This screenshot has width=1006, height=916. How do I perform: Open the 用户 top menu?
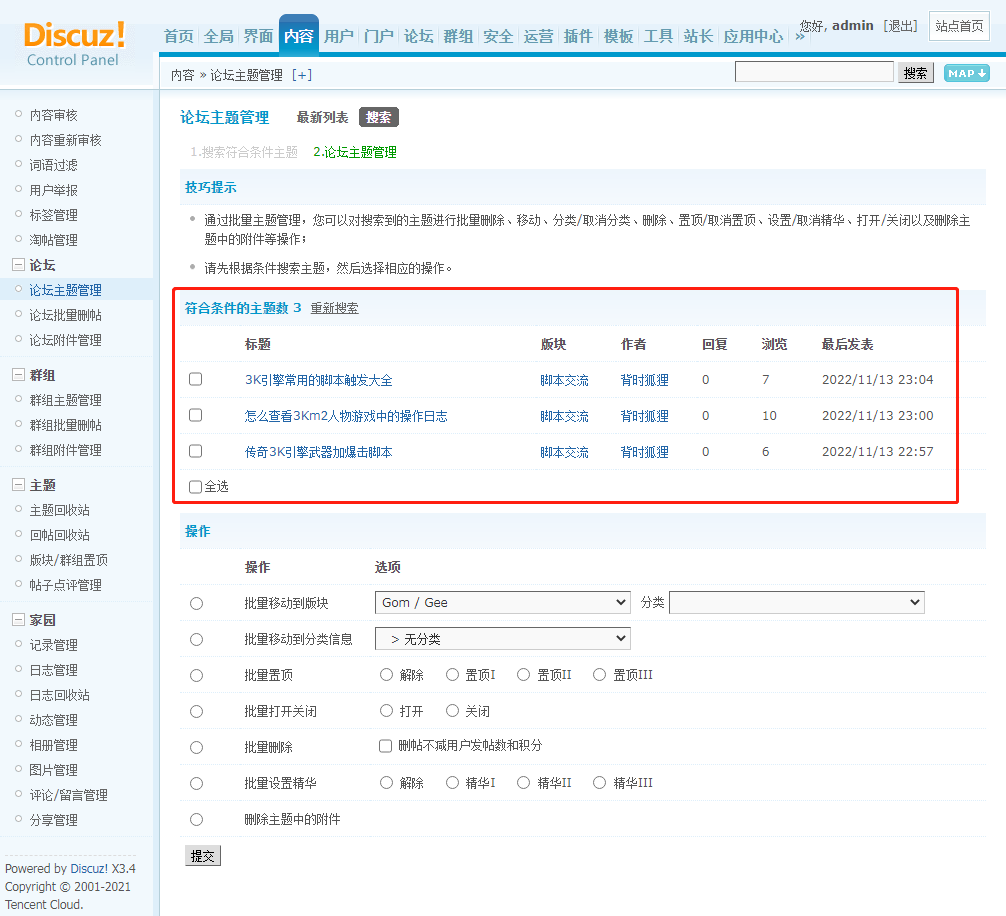339,36
